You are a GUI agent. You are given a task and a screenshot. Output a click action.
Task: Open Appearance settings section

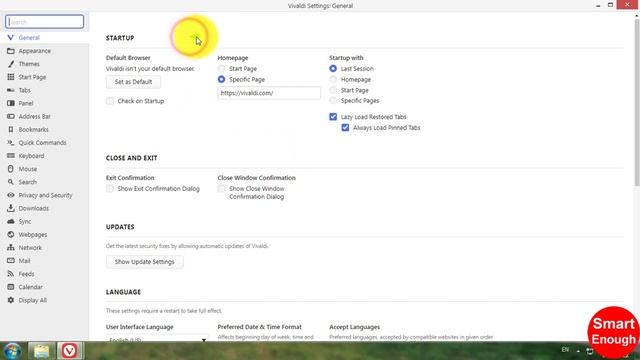[x=35, y=51]
